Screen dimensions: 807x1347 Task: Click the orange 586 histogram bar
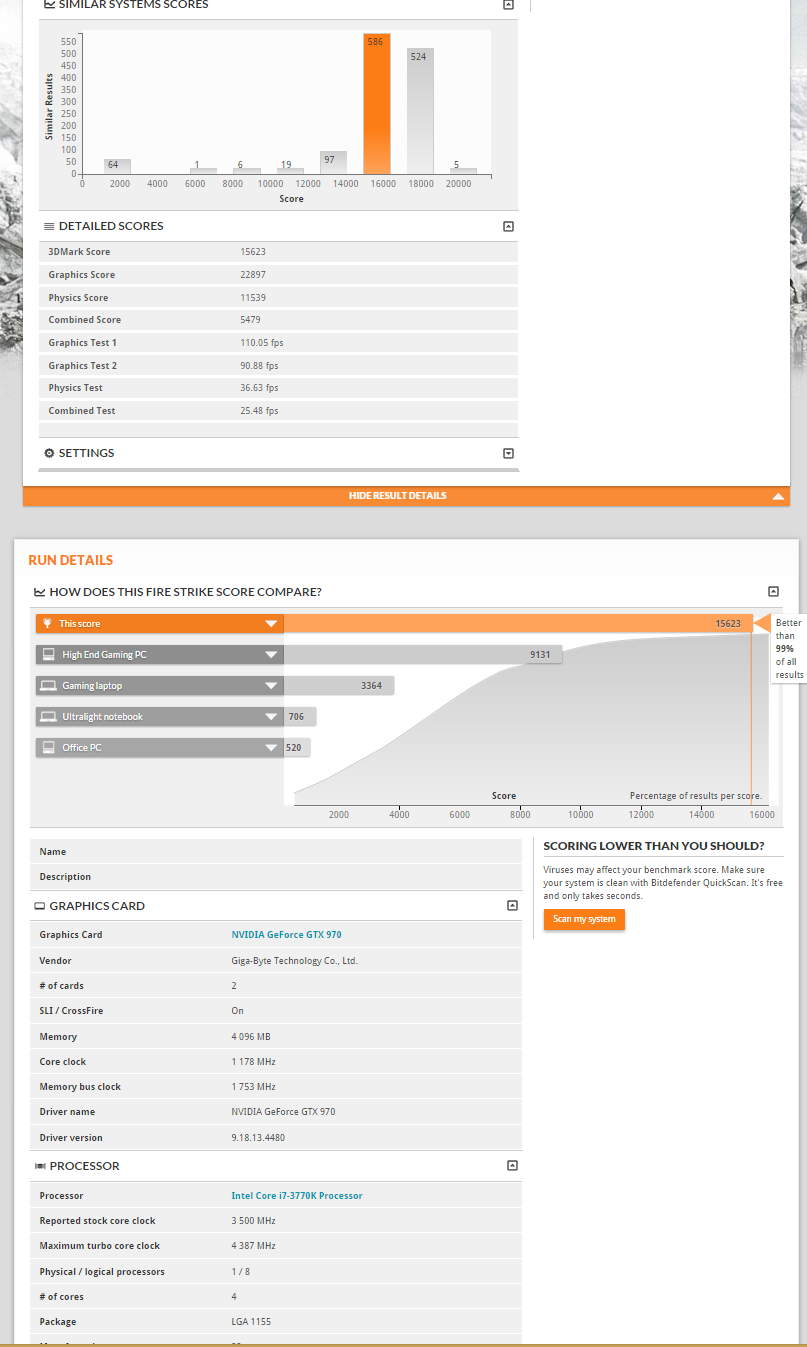377,104
